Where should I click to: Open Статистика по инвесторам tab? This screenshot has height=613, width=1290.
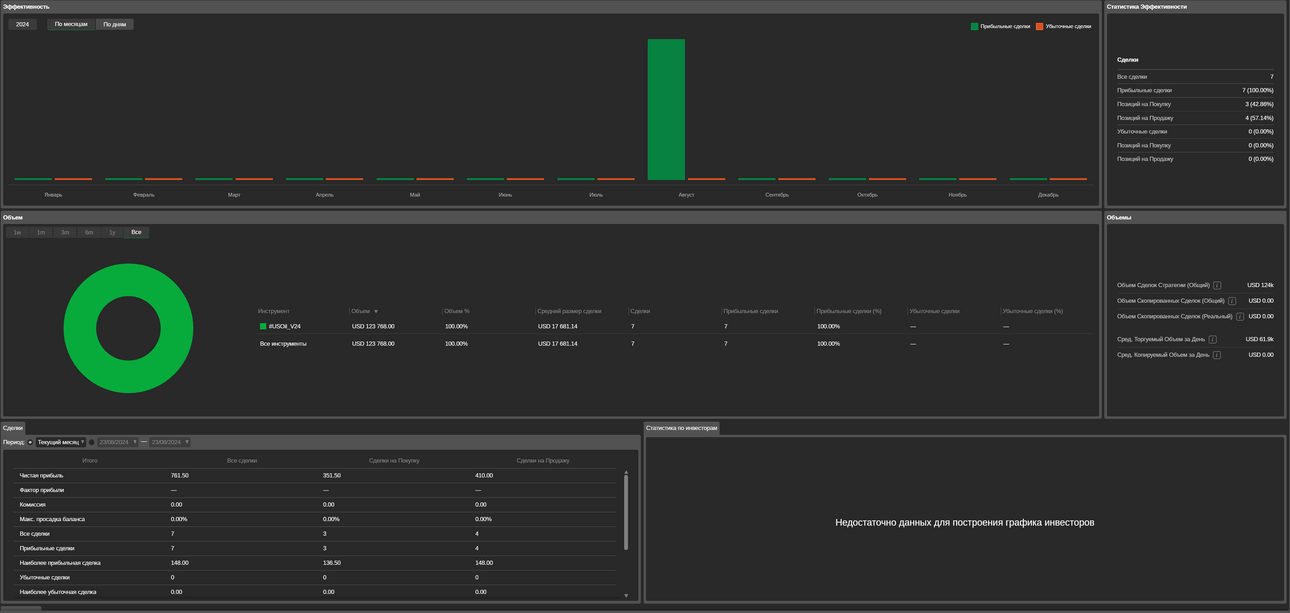pos(682,428)
